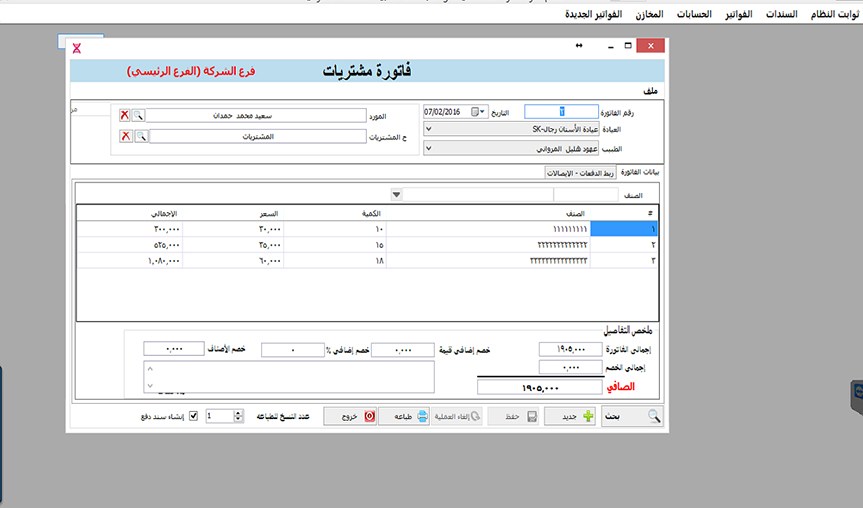The width and height of the screenshot is (863, 508).
Task: Expand the clinic (العيادة) dropdown
Action: (429, 129)
